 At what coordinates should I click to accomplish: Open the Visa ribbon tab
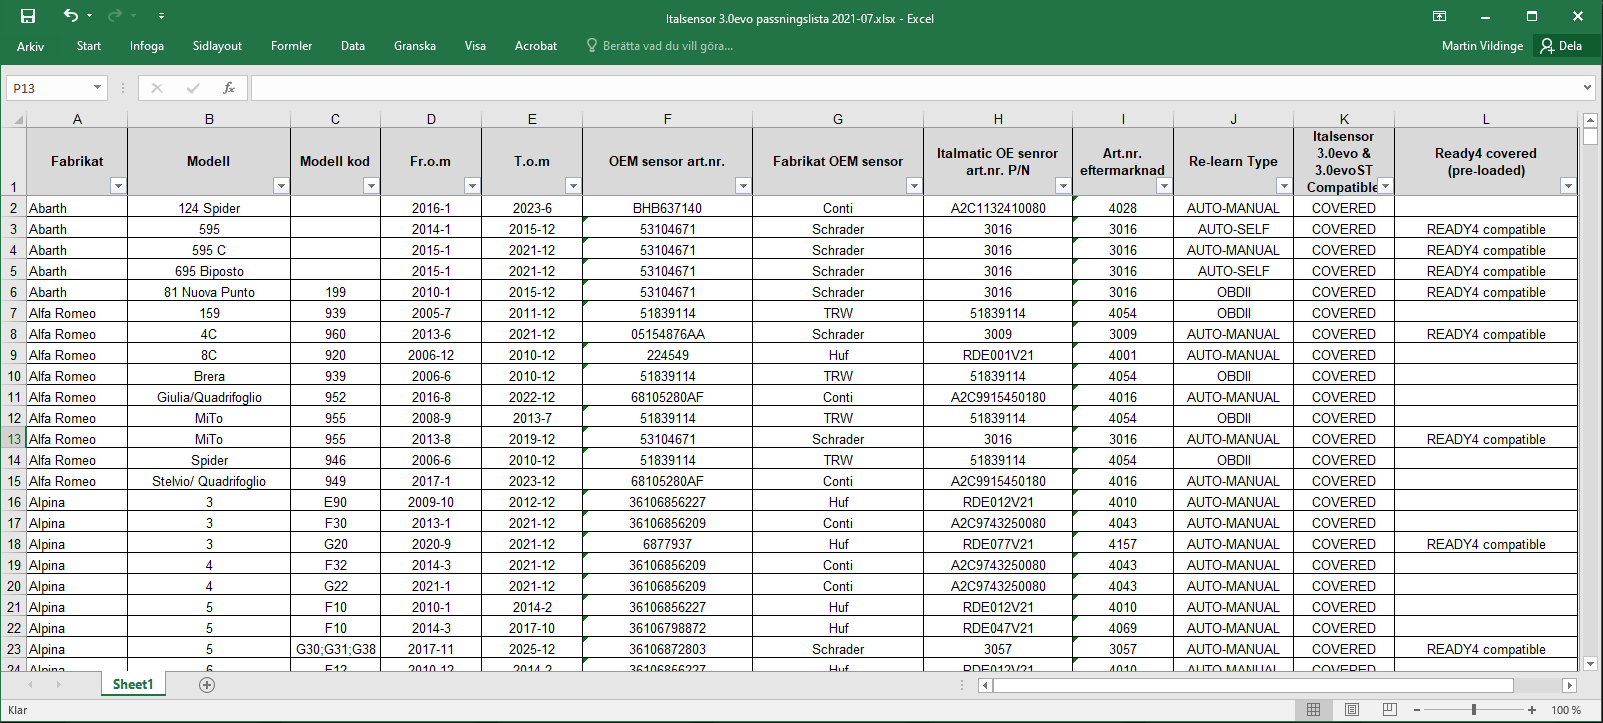[475, 46]
